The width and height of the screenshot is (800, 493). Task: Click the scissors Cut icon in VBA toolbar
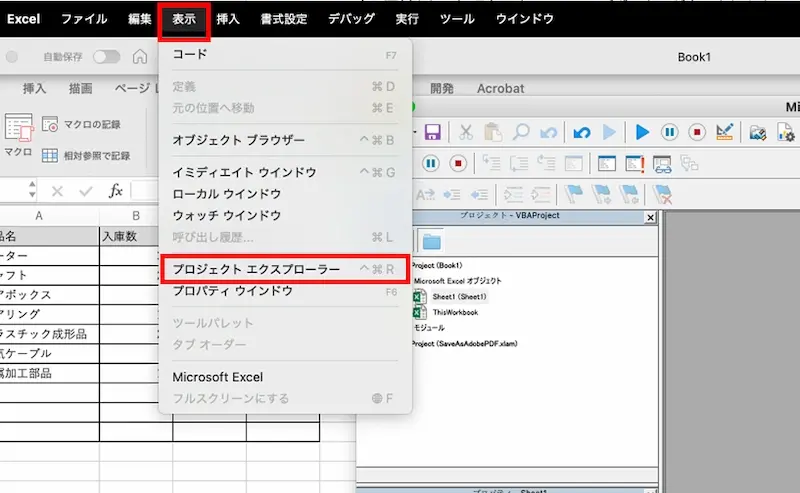coord(465,132)
